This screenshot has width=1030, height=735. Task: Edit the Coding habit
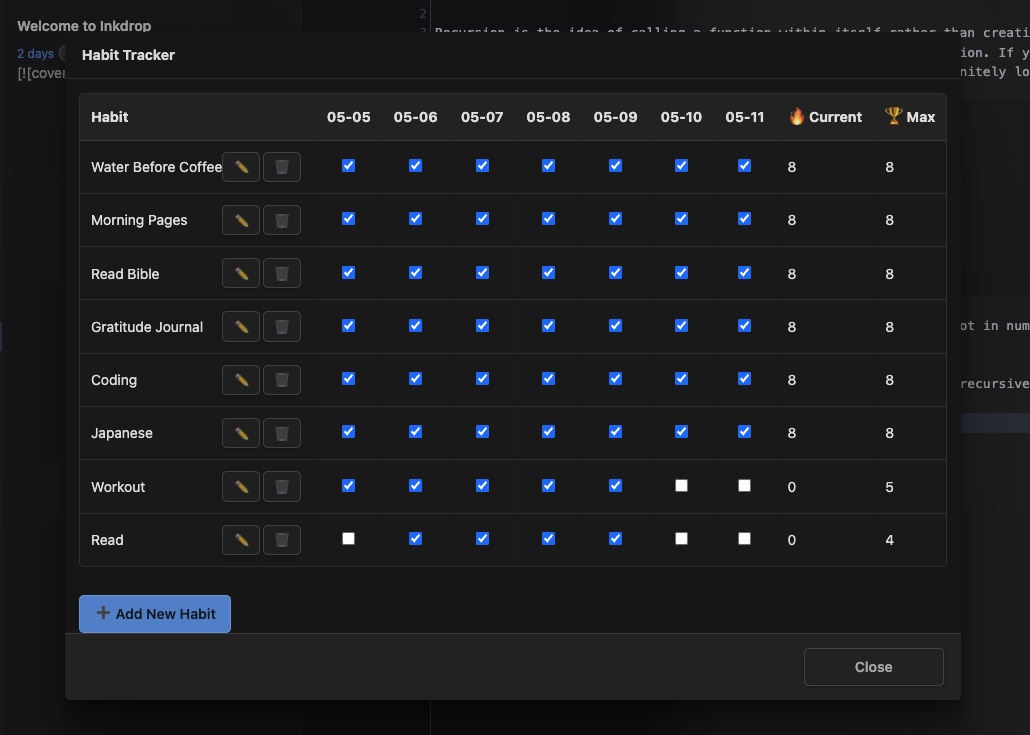[x=241, y=380]
